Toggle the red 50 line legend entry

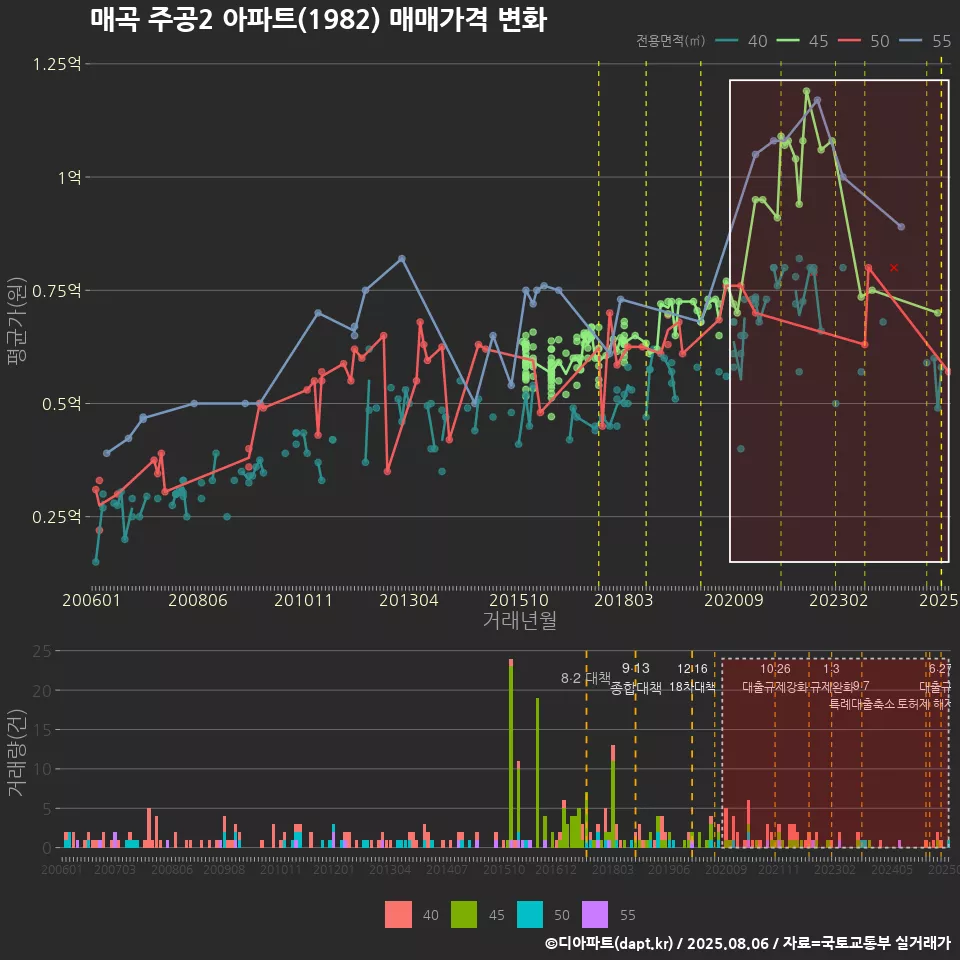[863, 41]
